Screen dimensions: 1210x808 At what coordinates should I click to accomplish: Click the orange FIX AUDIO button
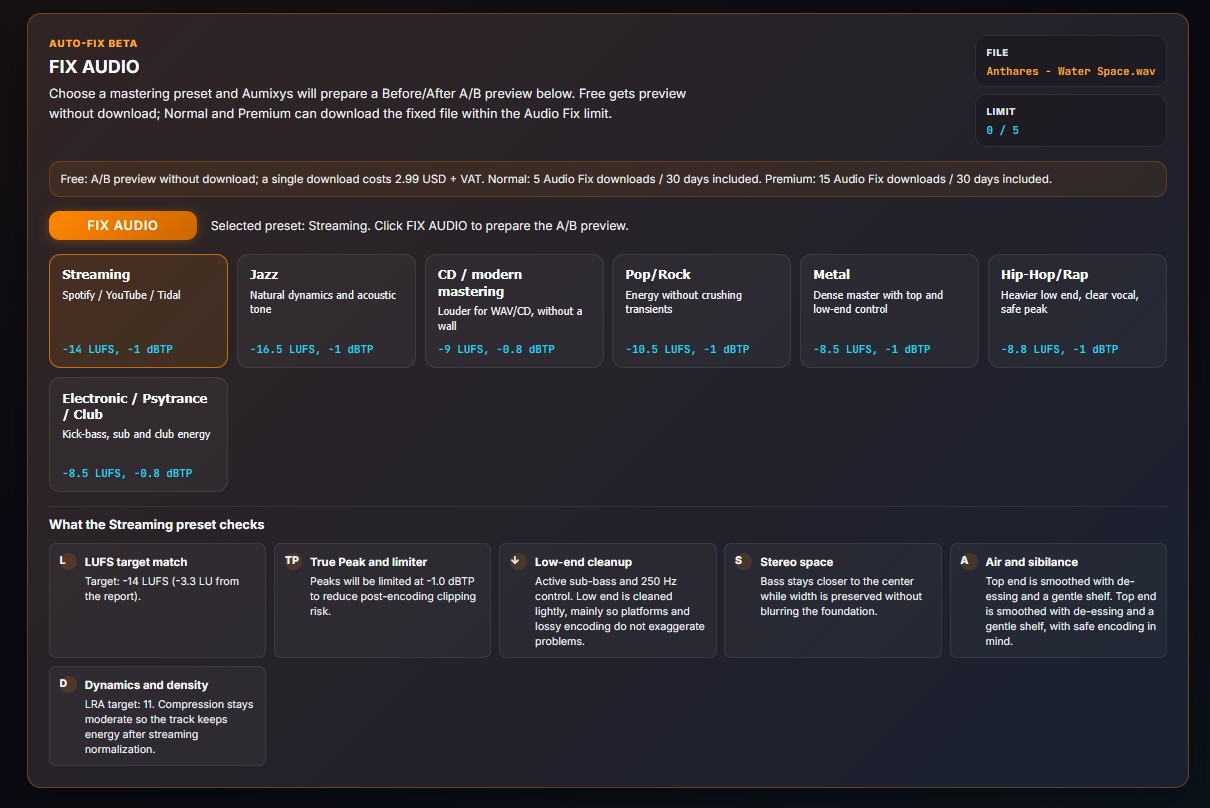[123, 225]
